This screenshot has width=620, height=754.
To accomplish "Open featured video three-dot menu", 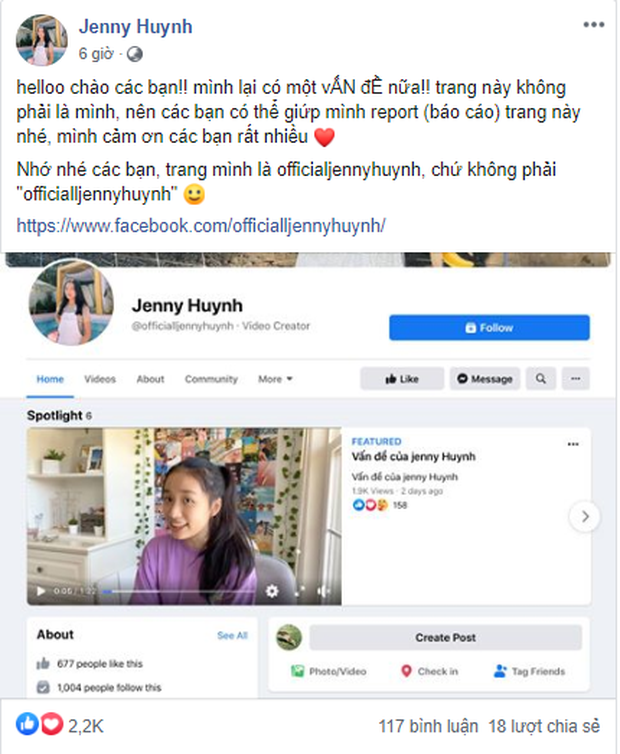I will pos(573,444).
